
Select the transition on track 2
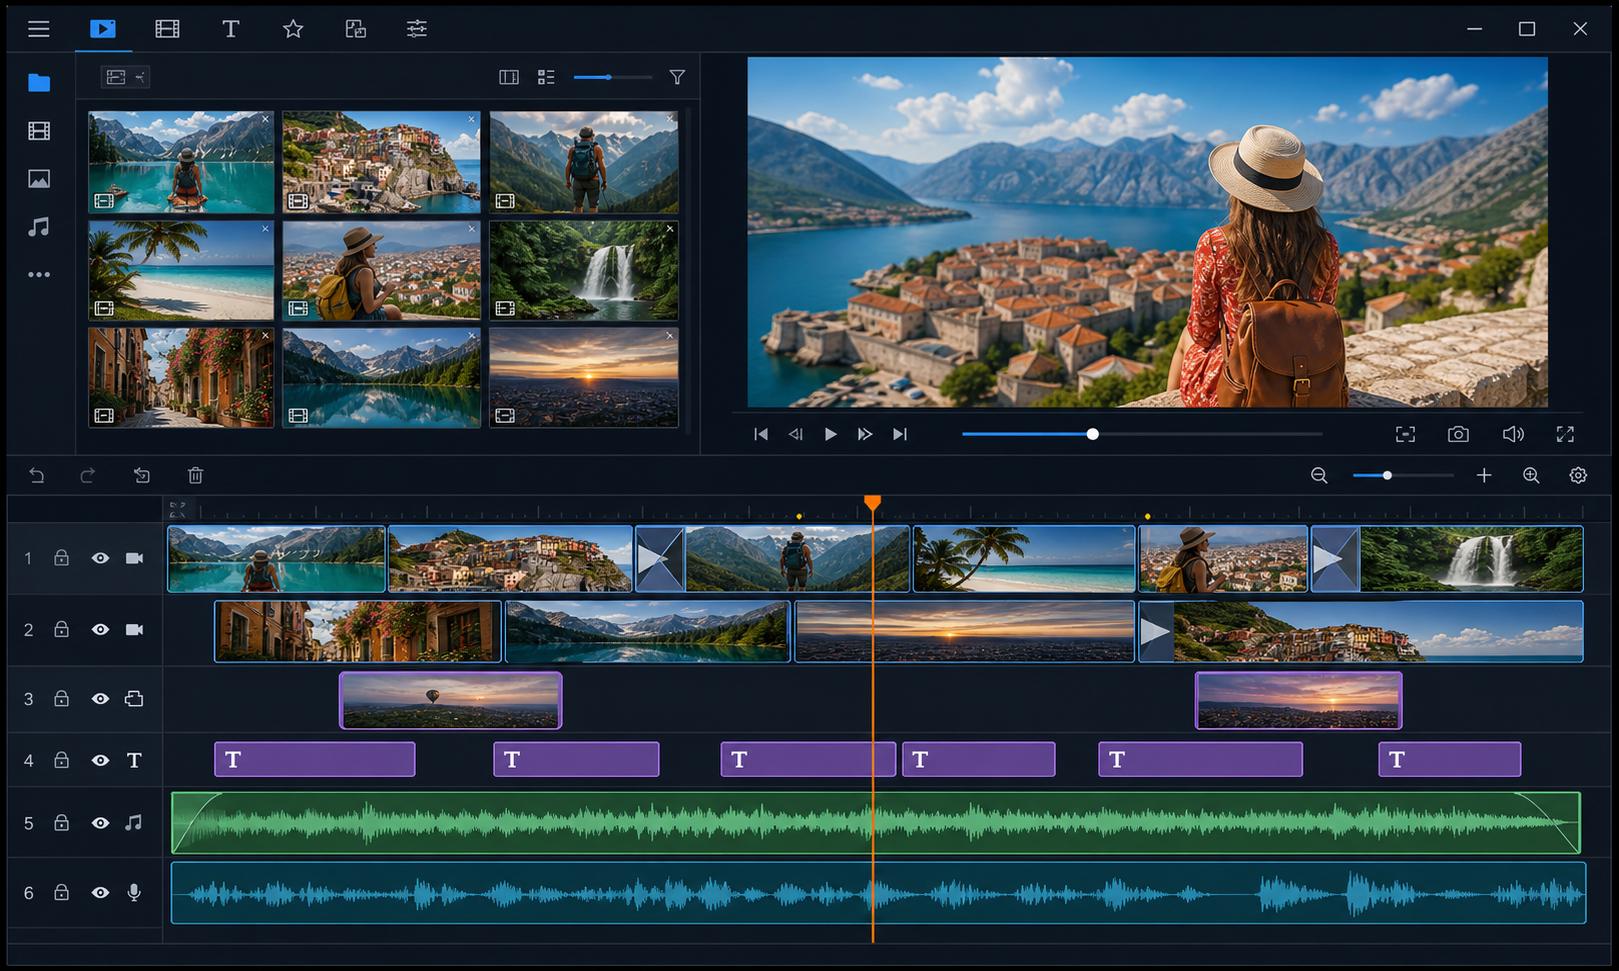coord(1156,631)
